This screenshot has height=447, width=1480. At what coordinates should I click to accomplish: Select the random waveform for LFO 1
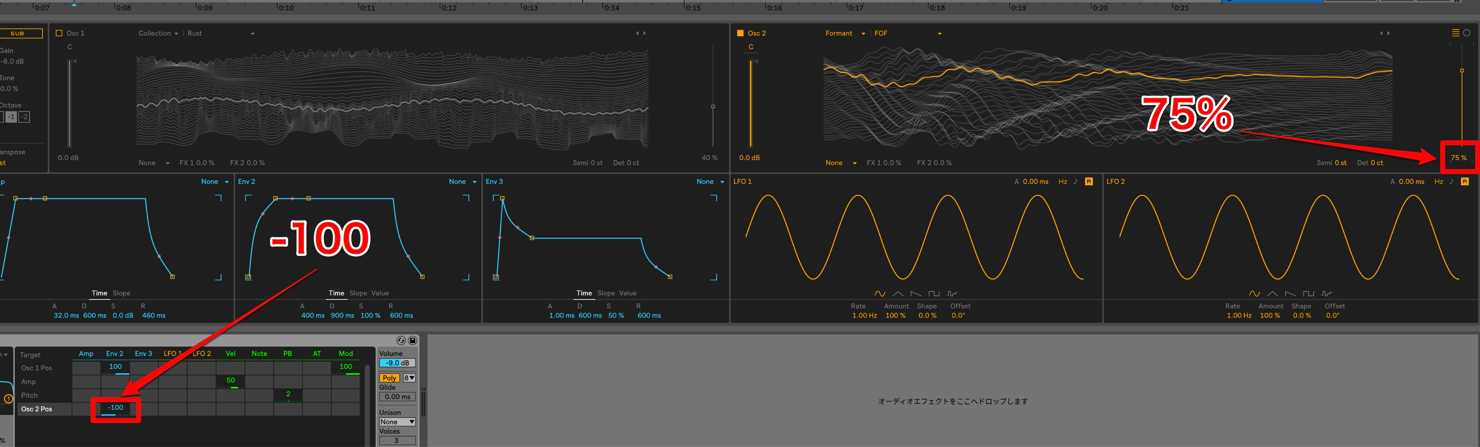tap(952, 294)
